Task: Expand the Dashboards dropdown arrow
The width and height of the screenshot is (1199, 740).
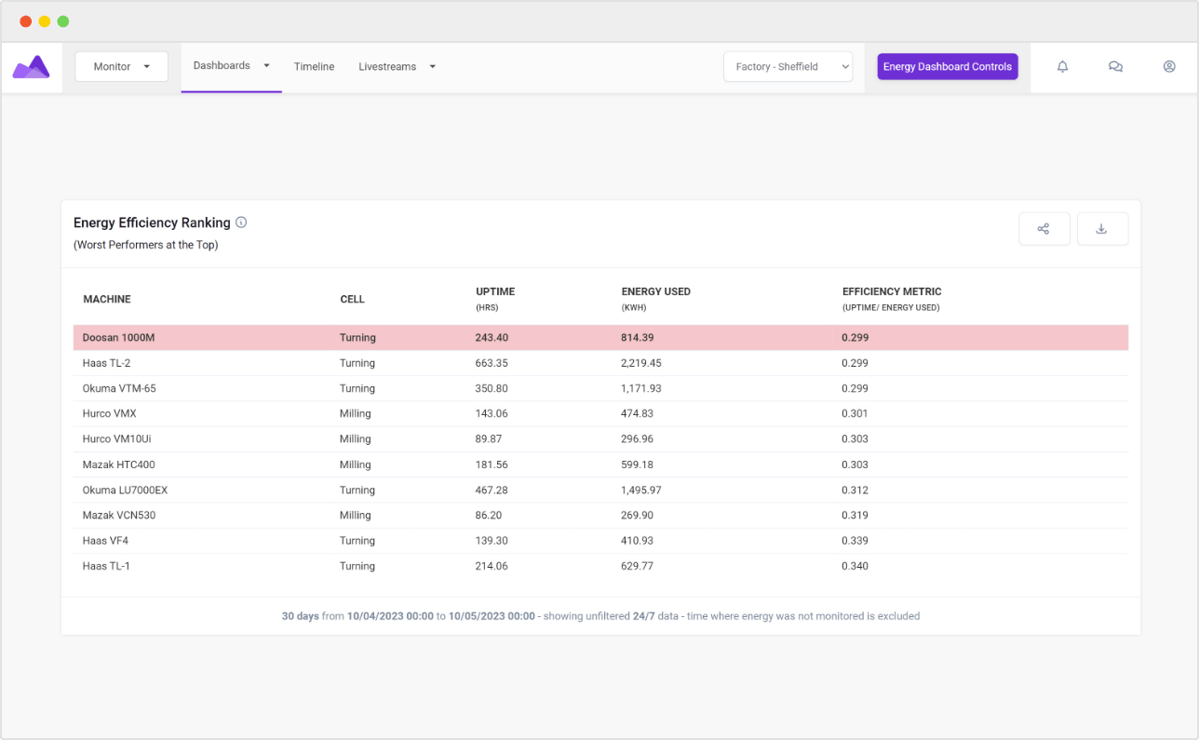Action: (x=265, y=65)
